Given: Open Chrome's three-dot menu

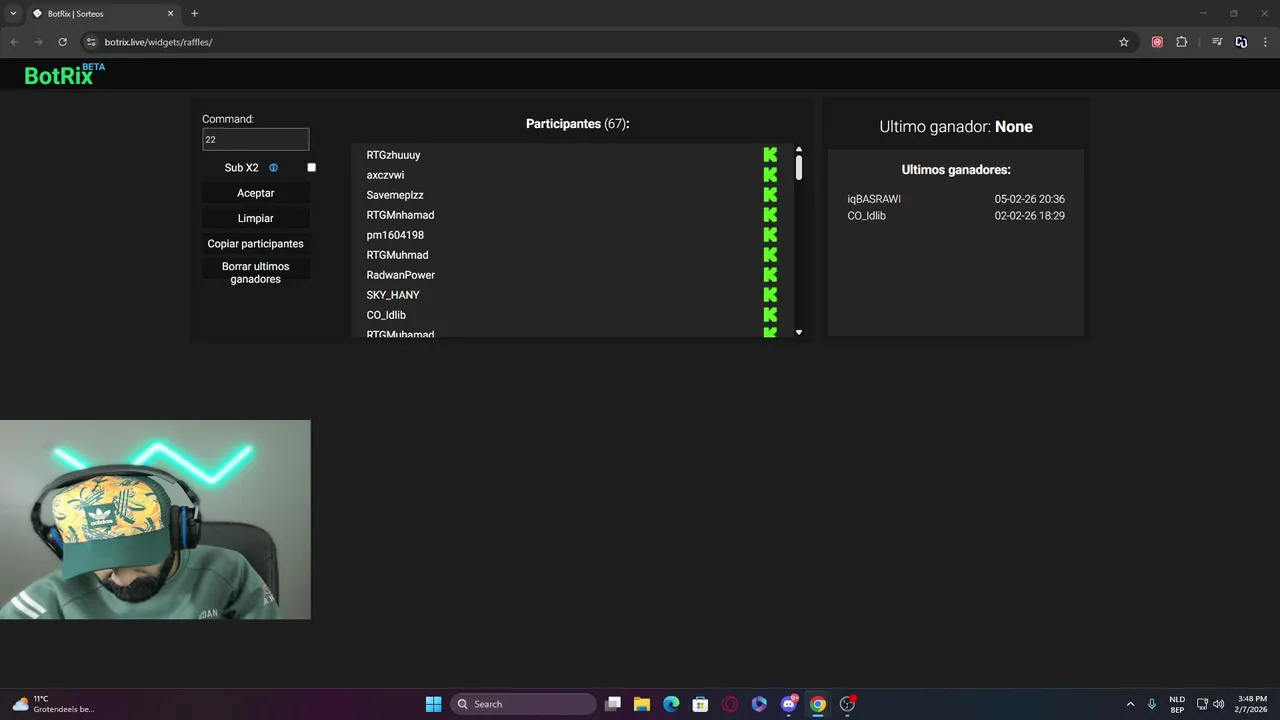Looking at the screenshot, I should (x=1266, y=42).
